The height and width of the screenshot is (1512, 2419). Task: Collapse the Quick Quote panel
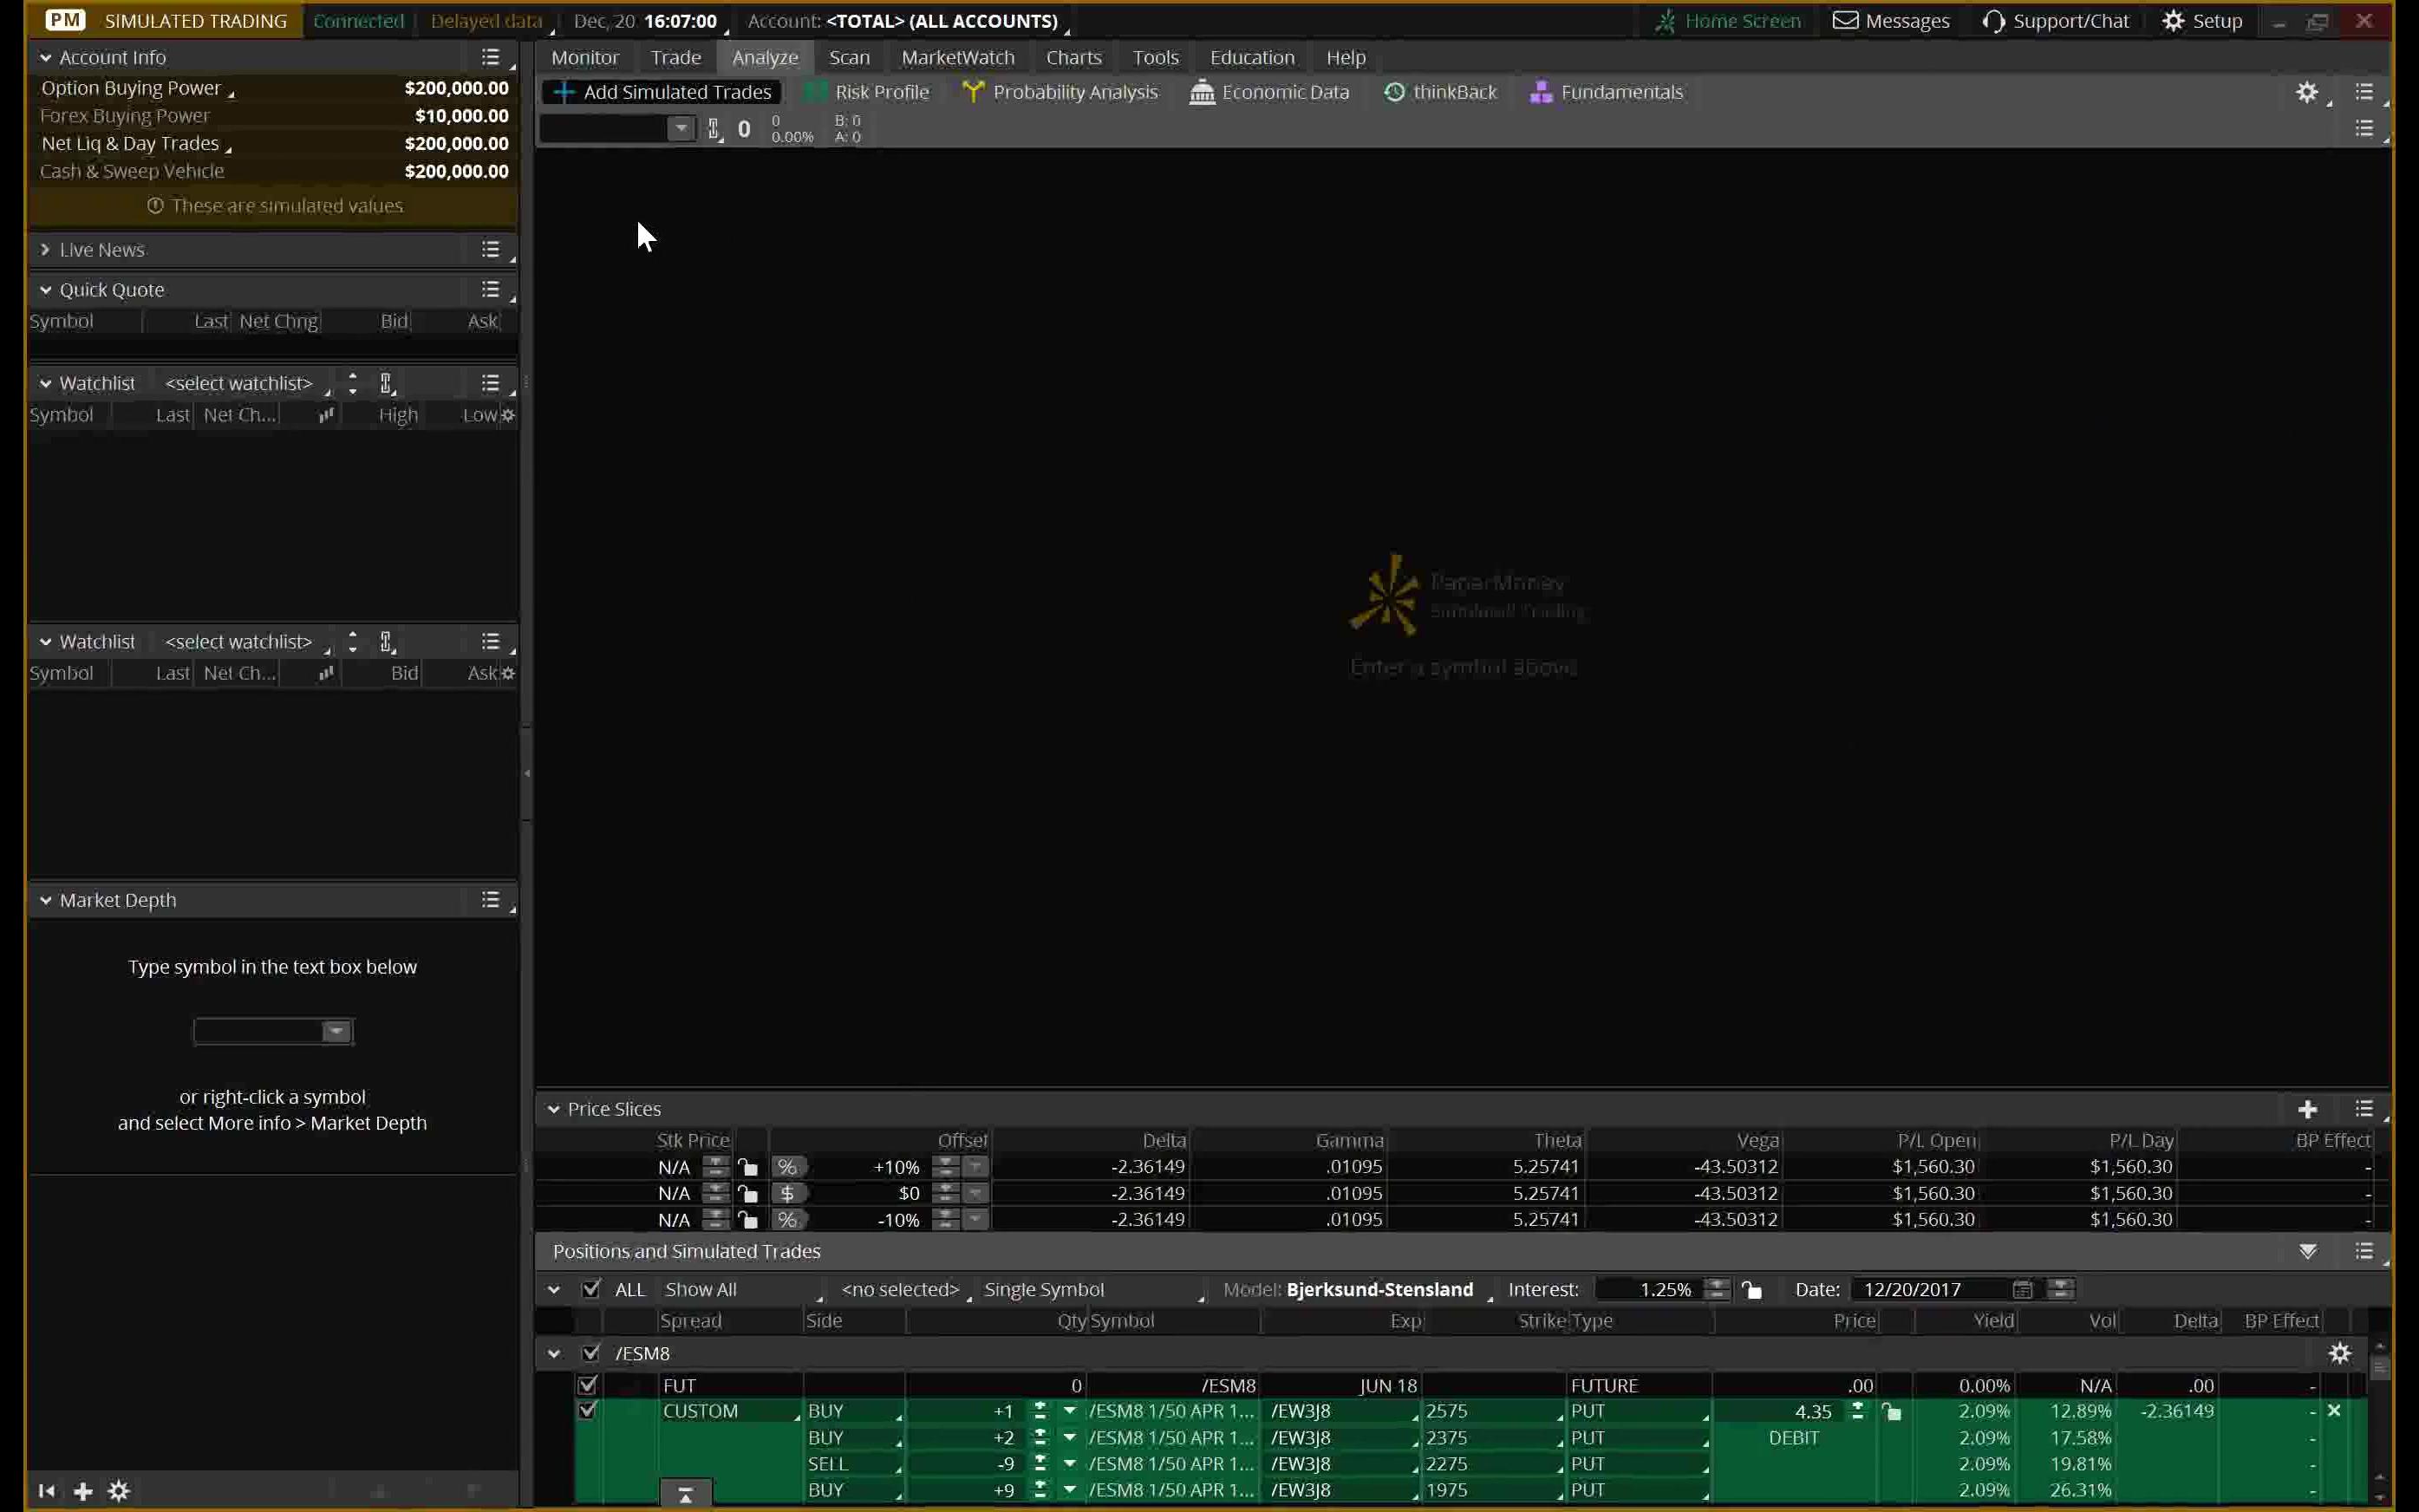(45, 290)
